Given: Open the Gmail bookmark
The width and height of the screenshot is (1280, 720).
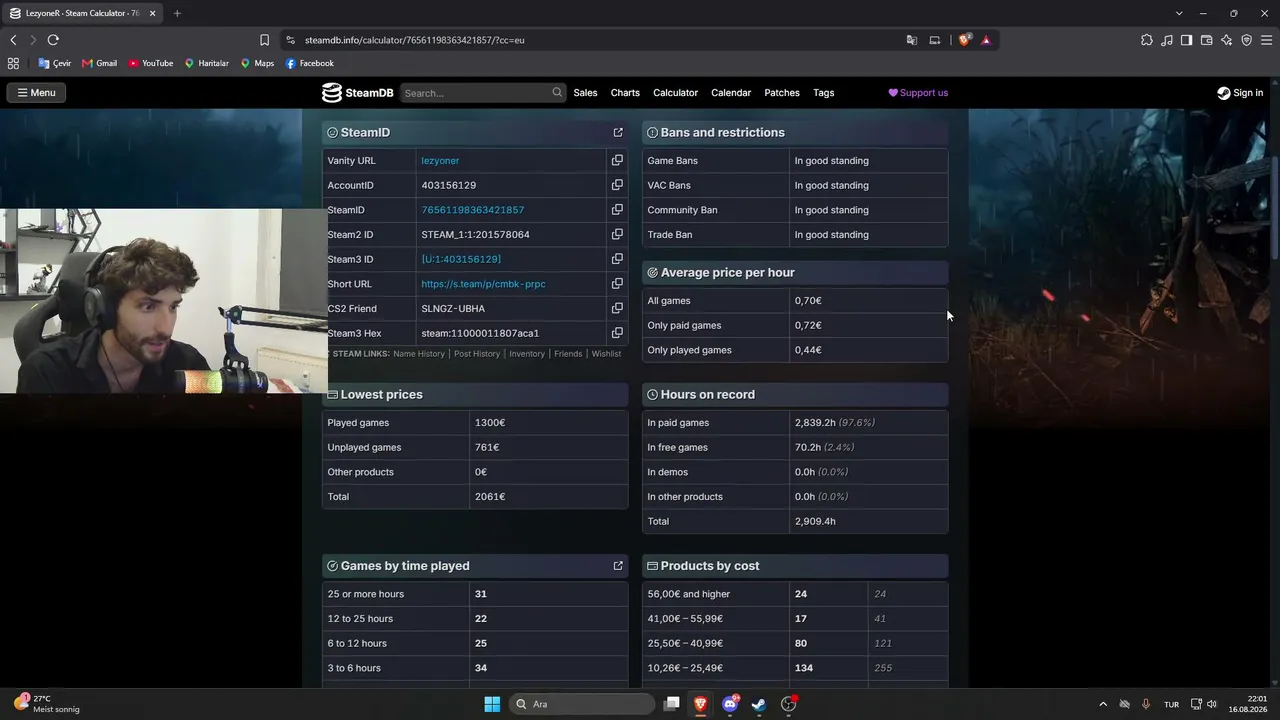Looking at the screenshot, I should (99, 63).
